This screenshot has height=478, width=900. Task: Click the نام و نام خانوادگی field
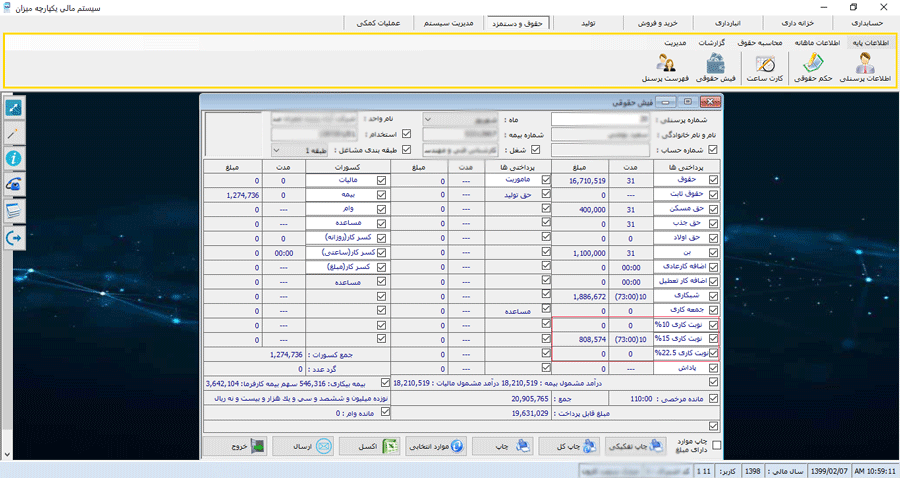coord(601,135)
